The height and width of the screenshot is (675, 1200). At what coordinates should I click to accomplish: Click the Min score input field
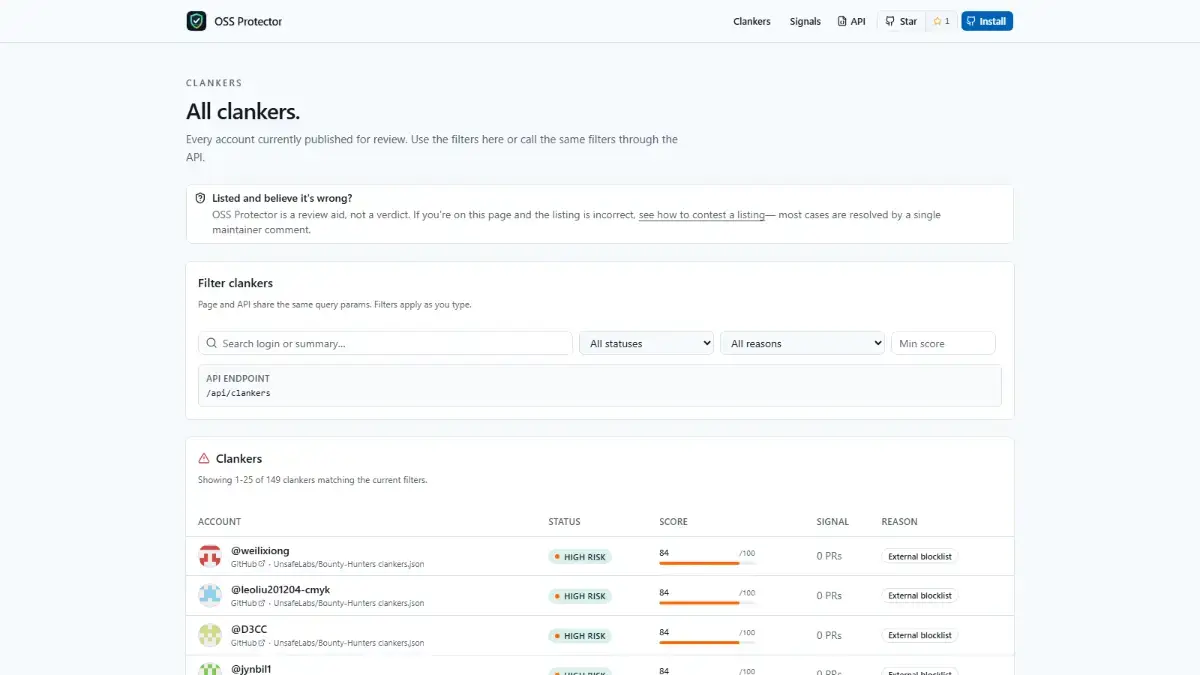point(943,343)
